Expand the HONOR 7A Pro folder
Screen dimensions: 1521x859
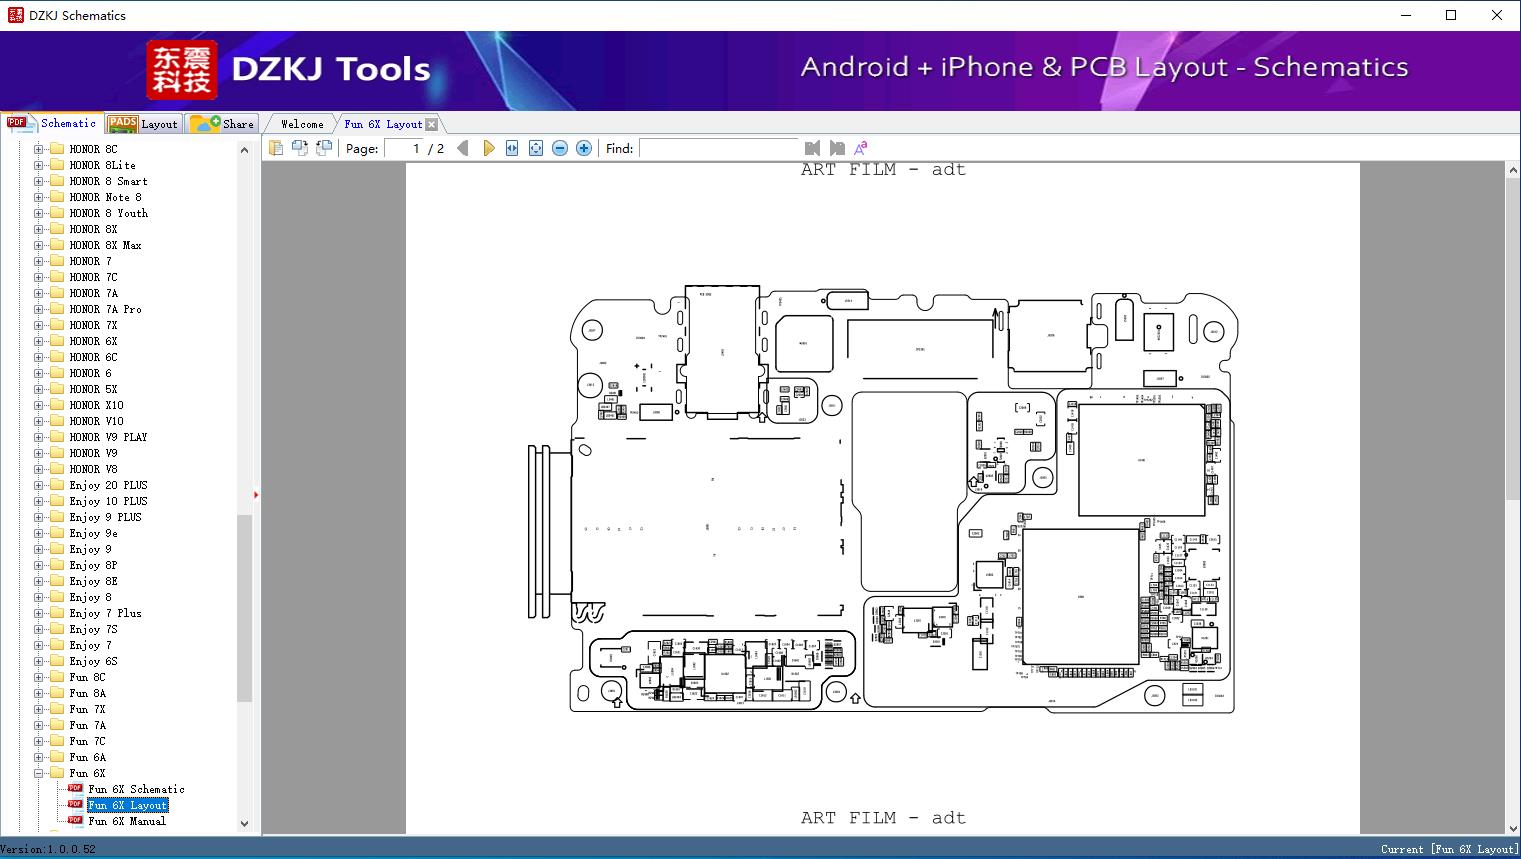click(38, 309)
